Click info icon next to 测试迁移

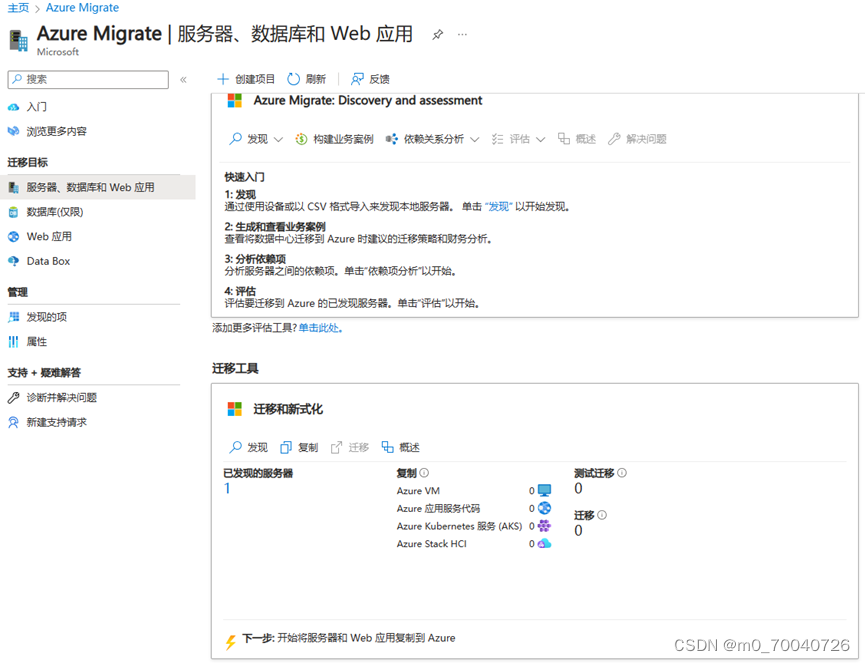coord(622,473)
